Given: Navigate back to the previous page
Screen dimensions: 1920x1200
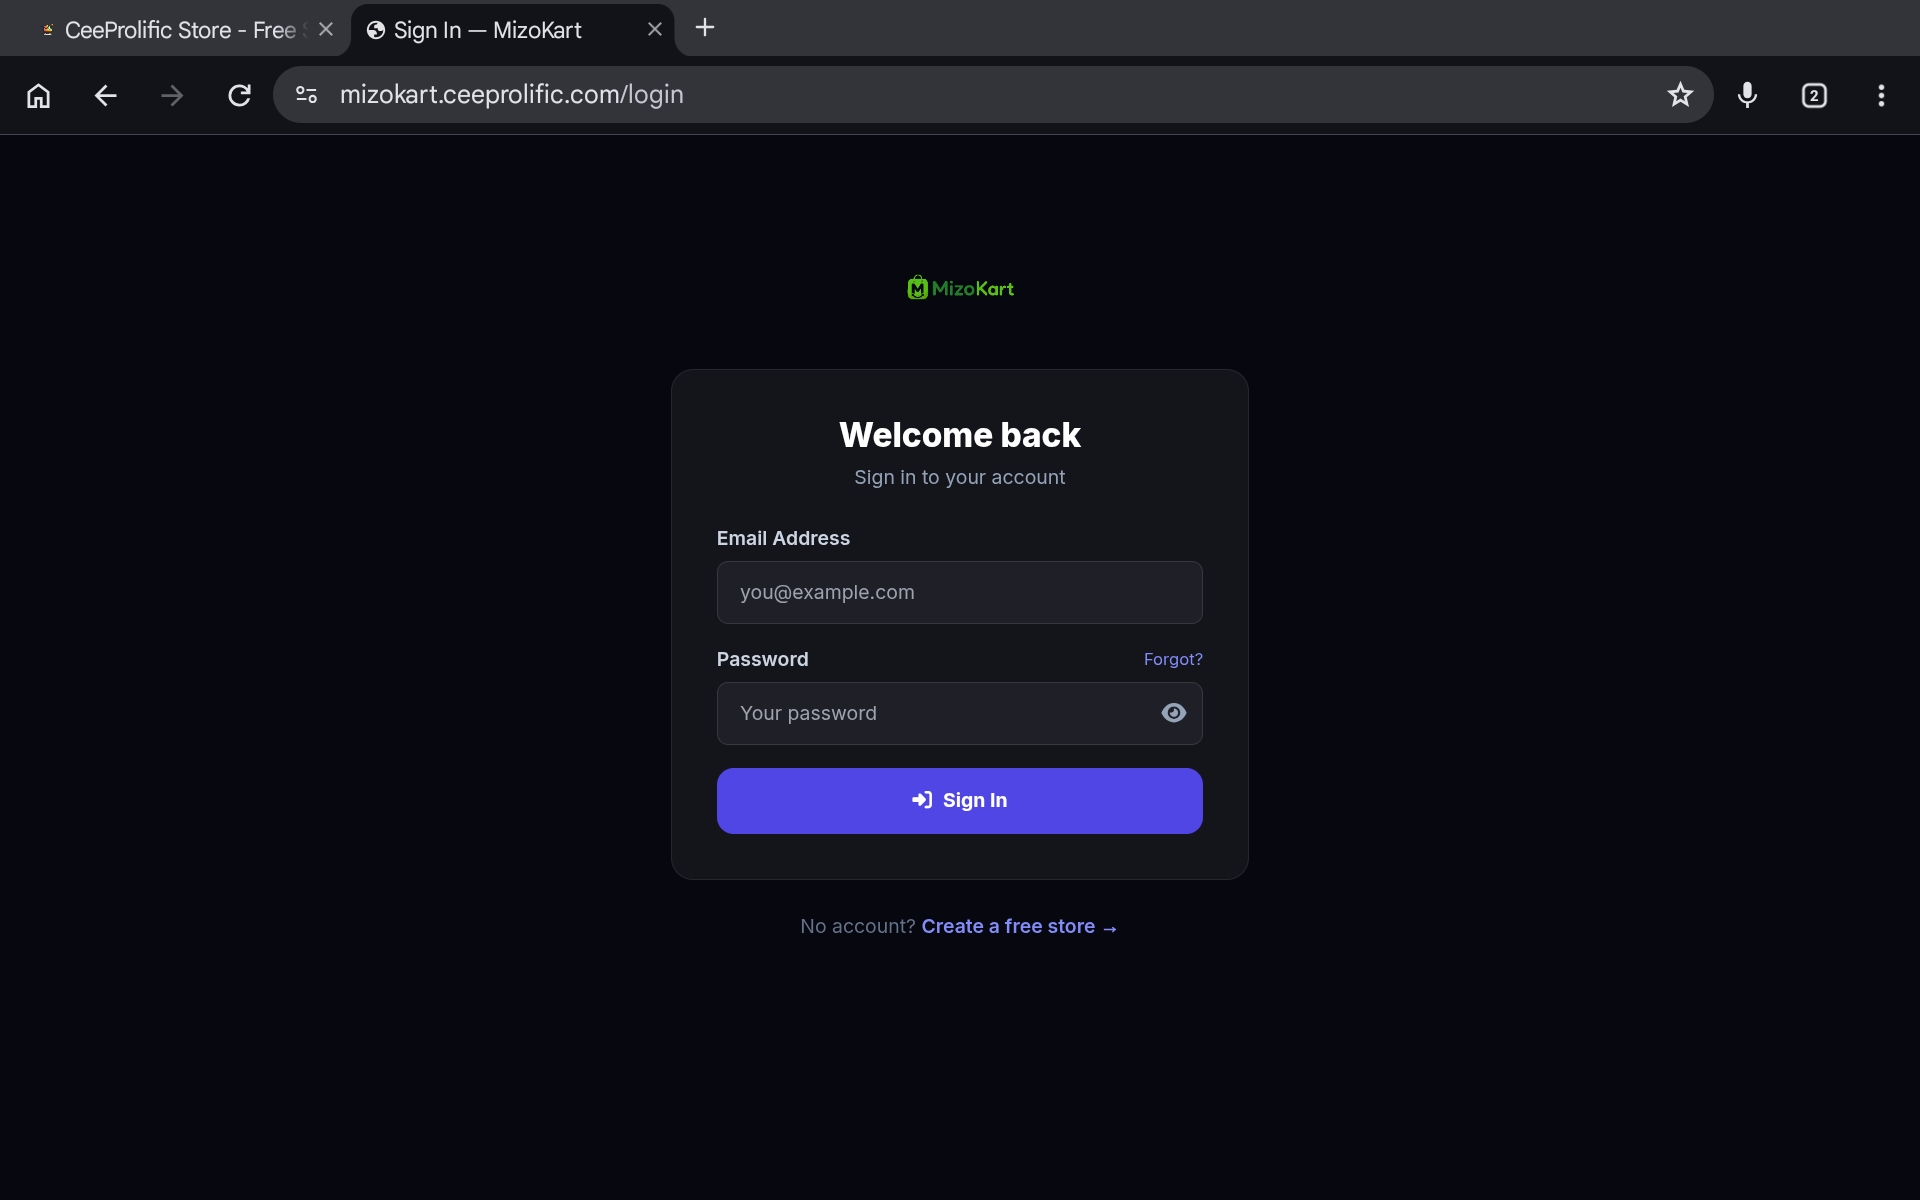Looking at the screenshot, I should pos(105,95).
